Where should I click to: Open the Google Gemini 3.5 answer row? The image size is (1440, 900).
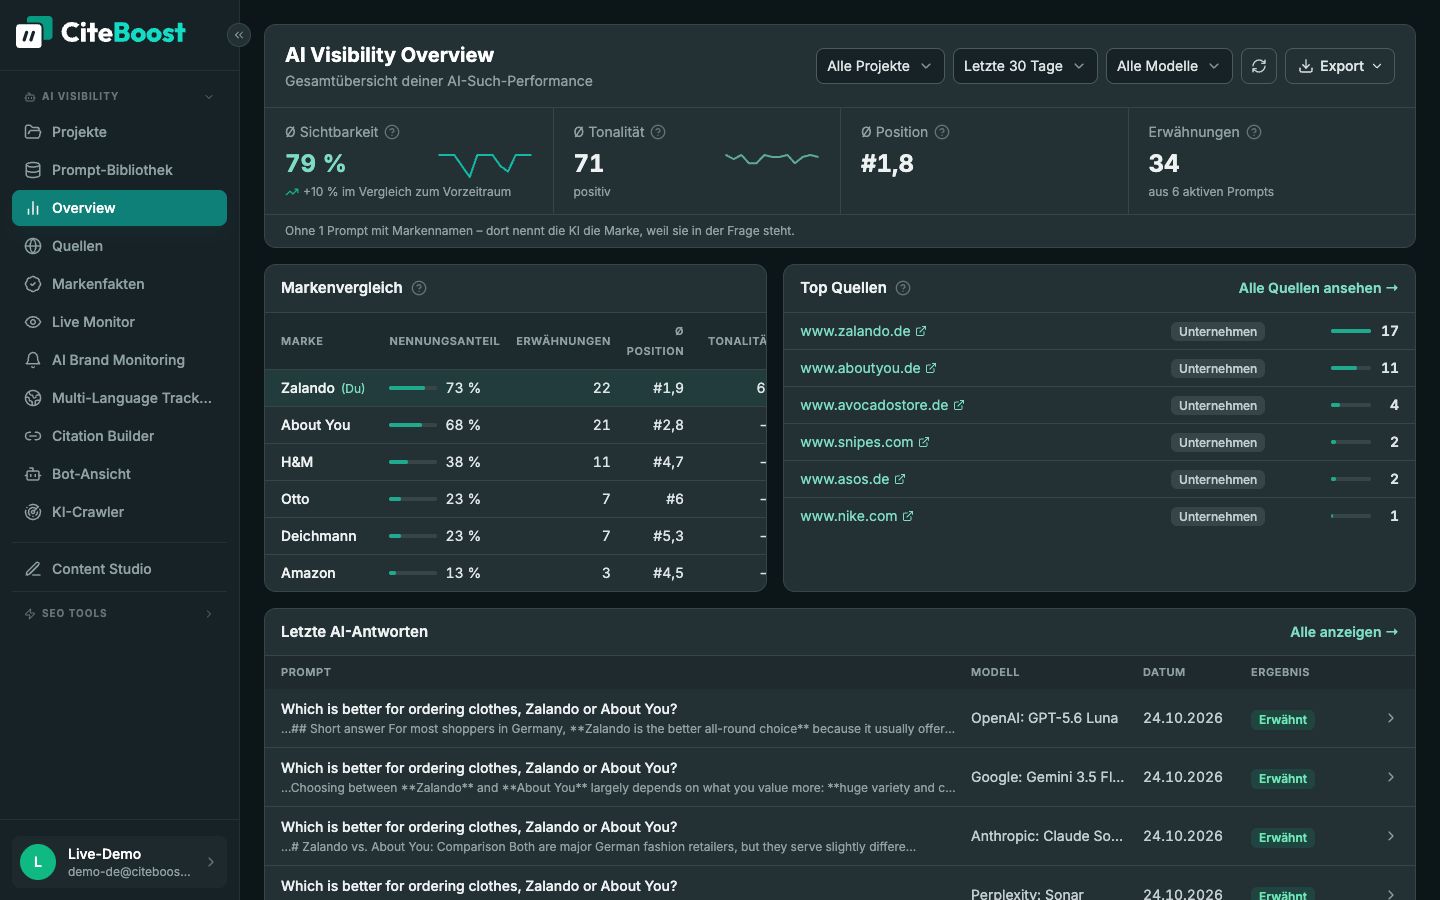[x=840, y=777]
